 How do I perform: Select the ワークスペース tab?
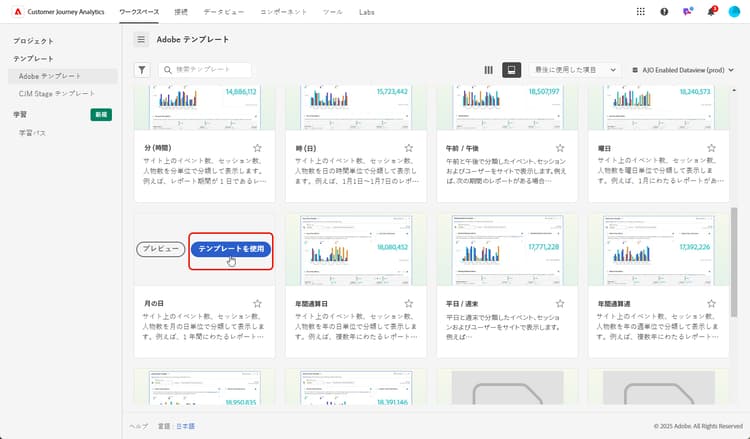(139, 12)
